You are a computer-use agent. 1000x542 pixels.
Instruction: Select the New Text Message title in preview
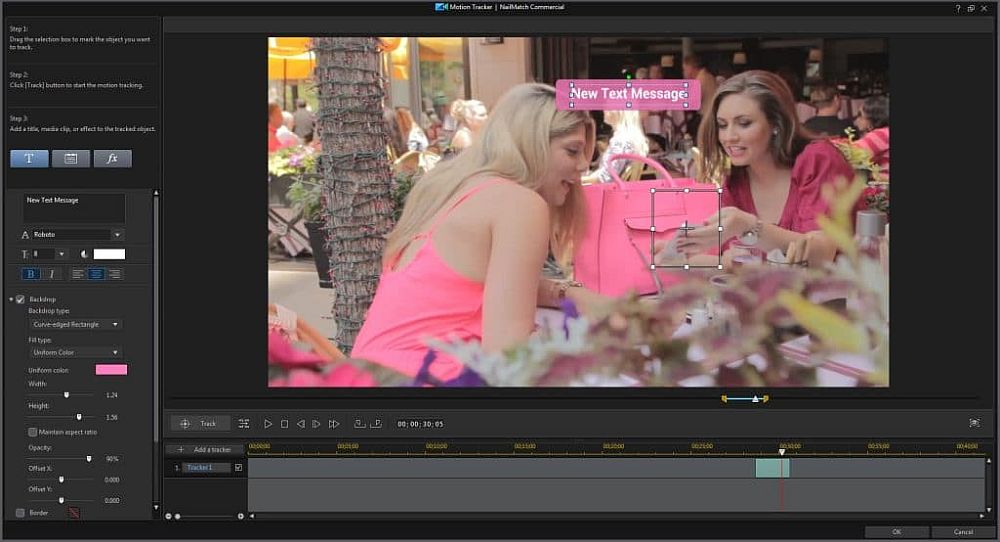tap(628, 94)
